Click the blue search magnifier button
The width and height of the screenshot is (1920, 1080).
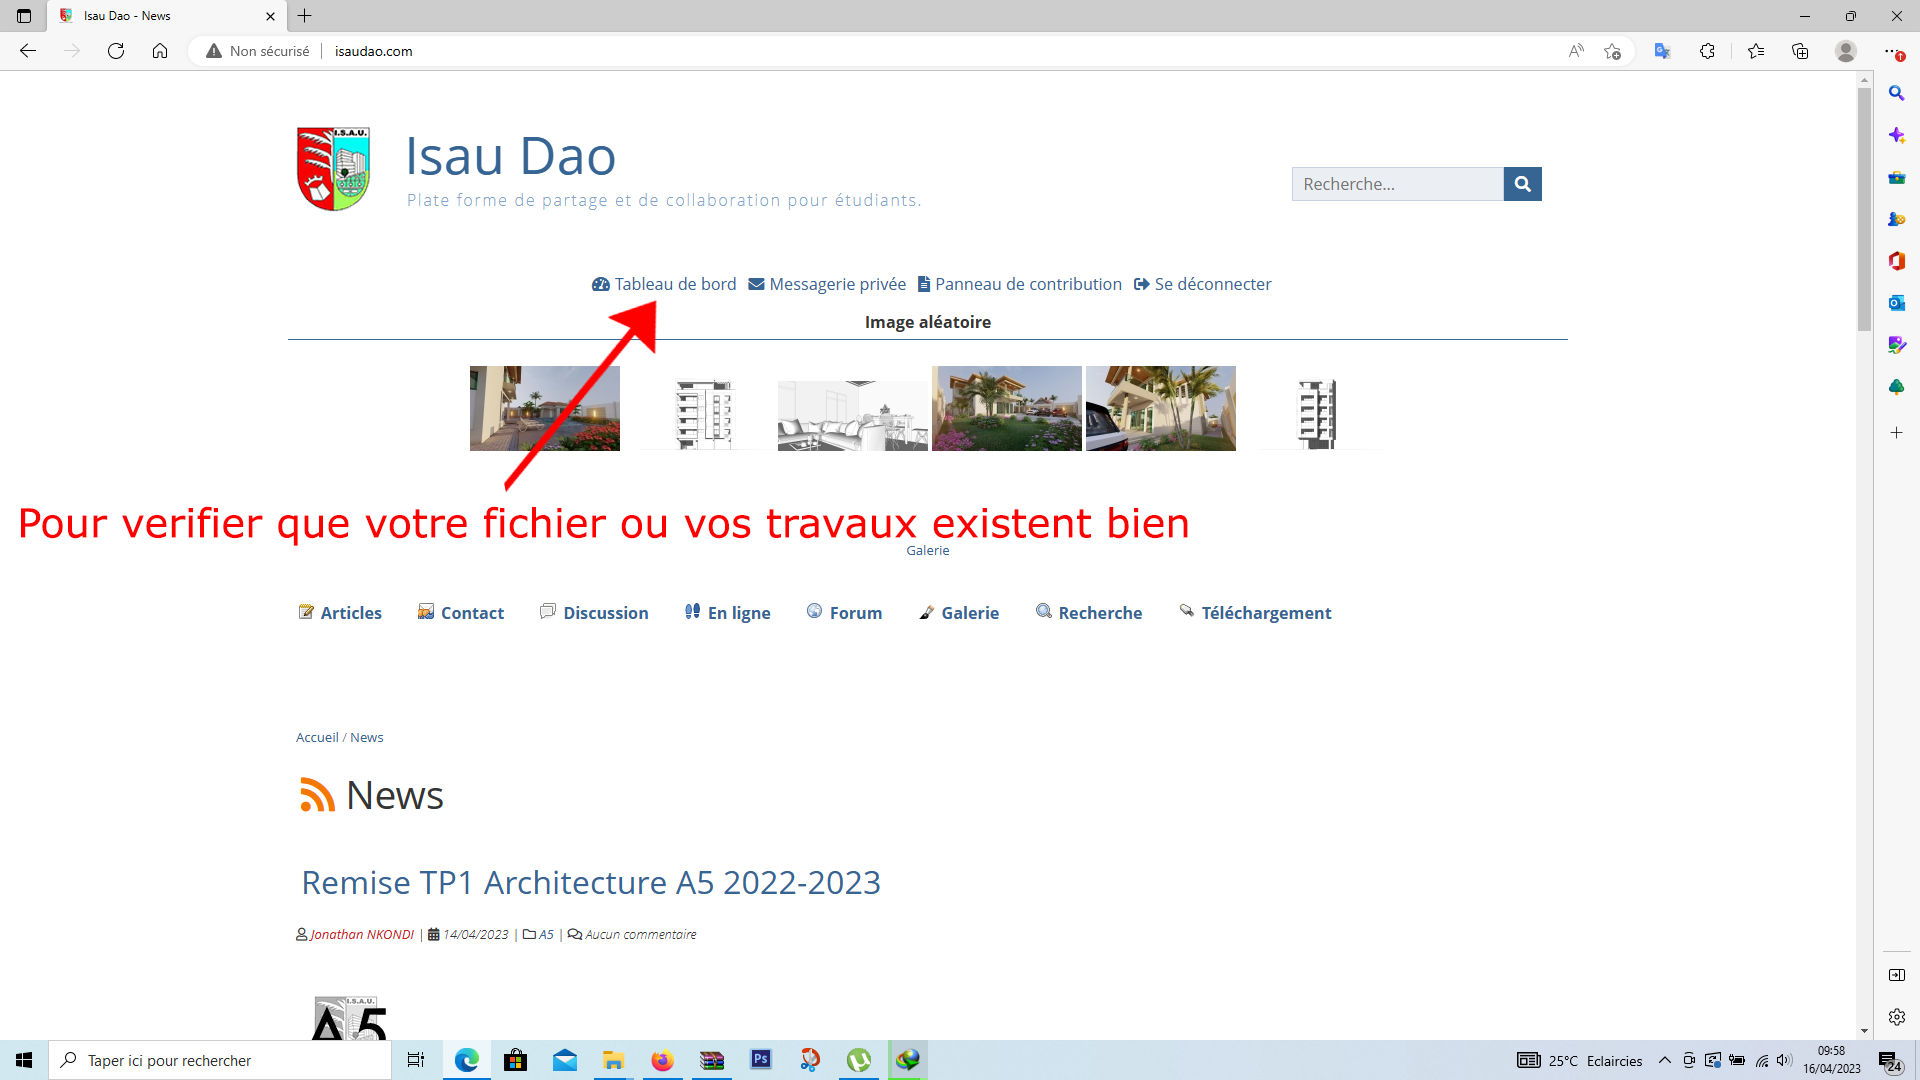[1522, 184]
